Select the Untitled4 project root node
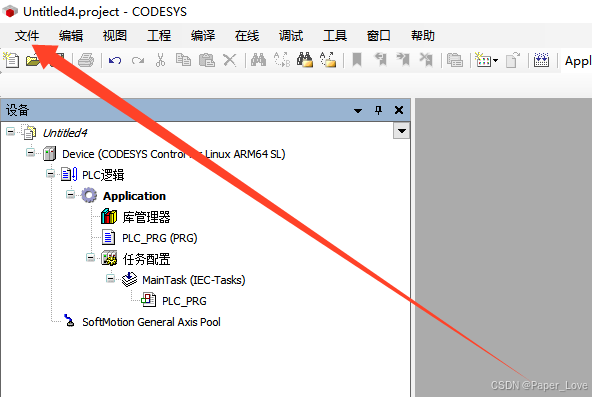Viewport: 592px width, 397px height. (x=65, y=133)
